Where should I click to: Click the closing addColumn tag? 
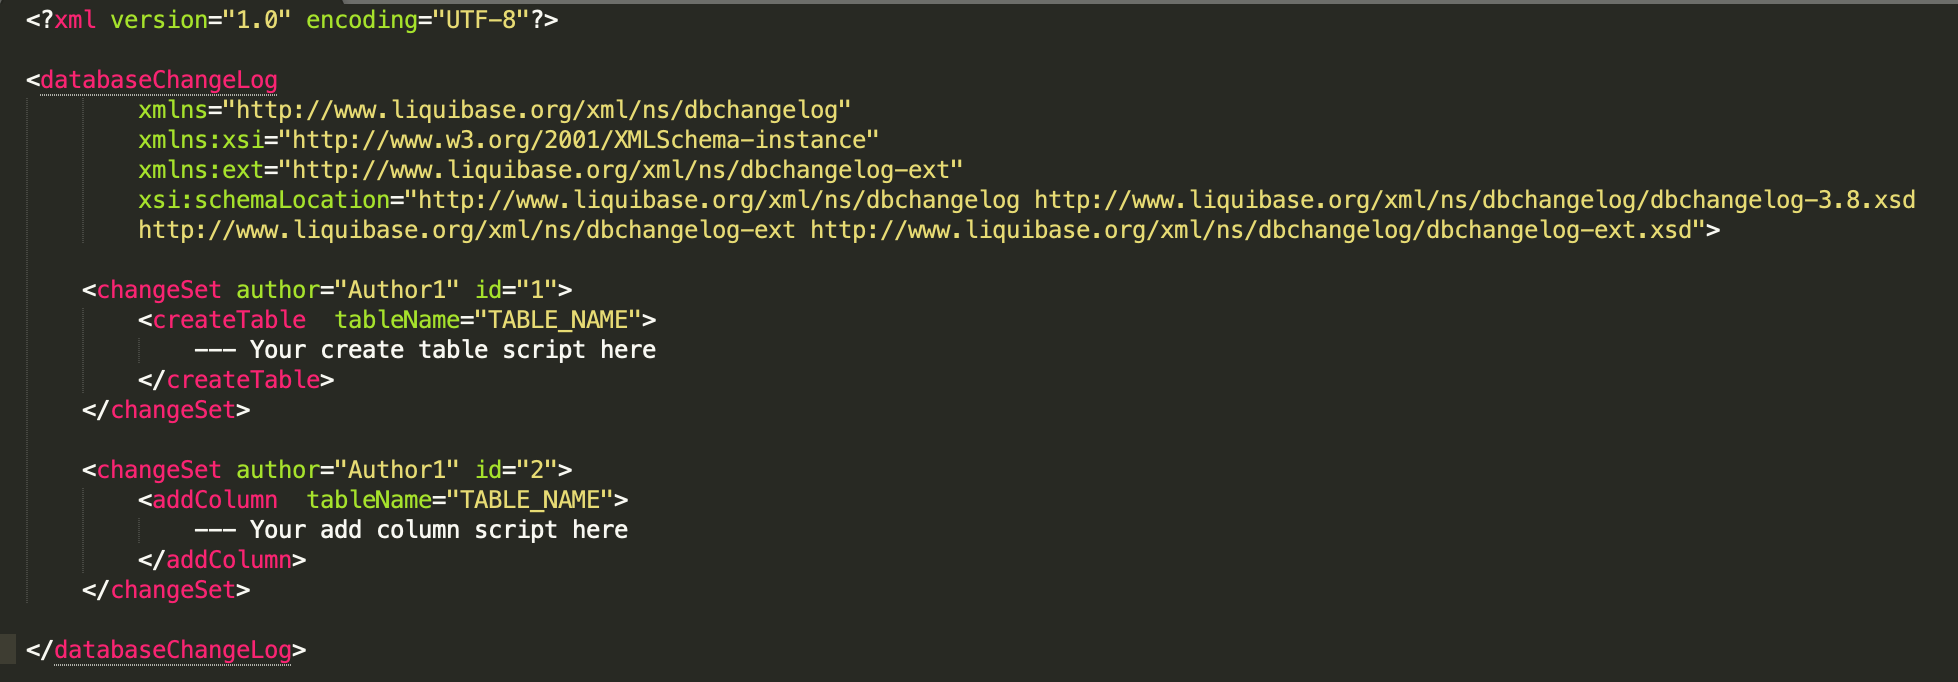[222, 560]
